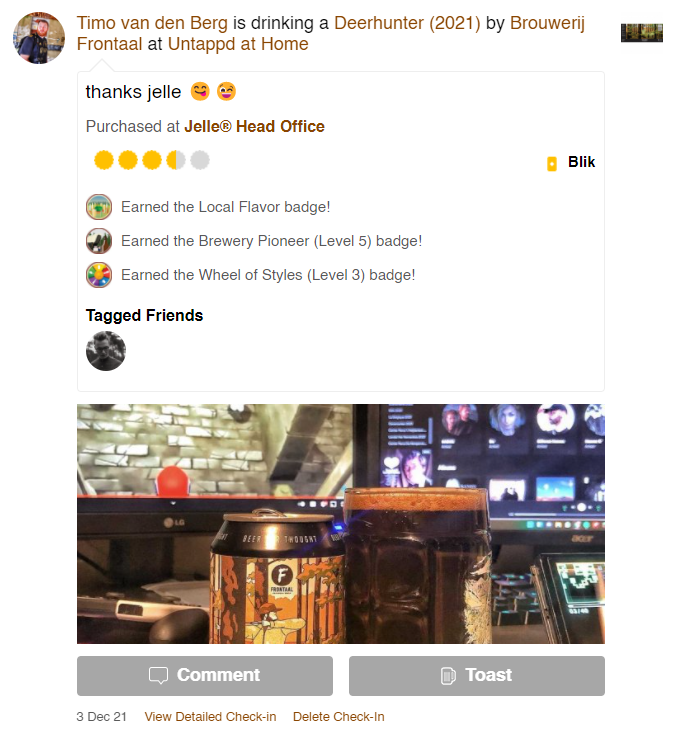This screenshot has width=681, height=735.
Task: Click the Comment button
Action: click(205, 675)
